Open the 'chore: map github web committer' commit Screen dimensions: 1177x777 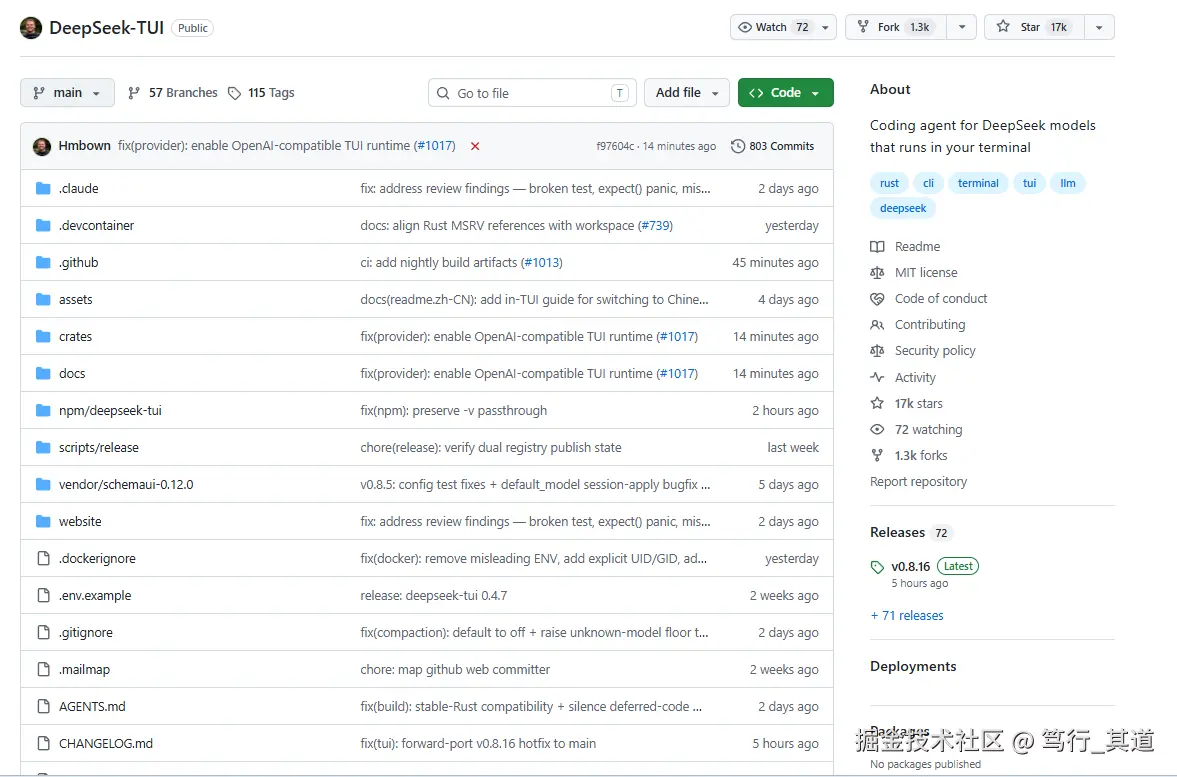[455, 669]
